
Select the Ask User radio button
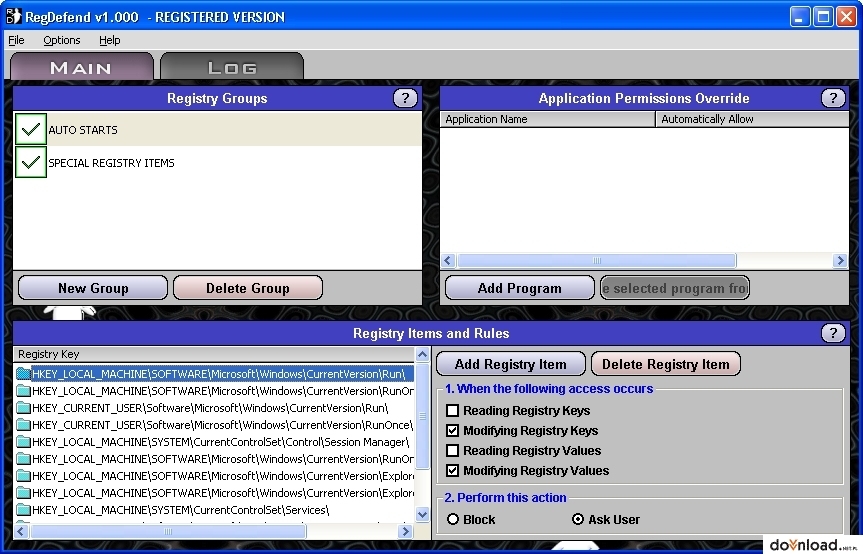point(578,519)
